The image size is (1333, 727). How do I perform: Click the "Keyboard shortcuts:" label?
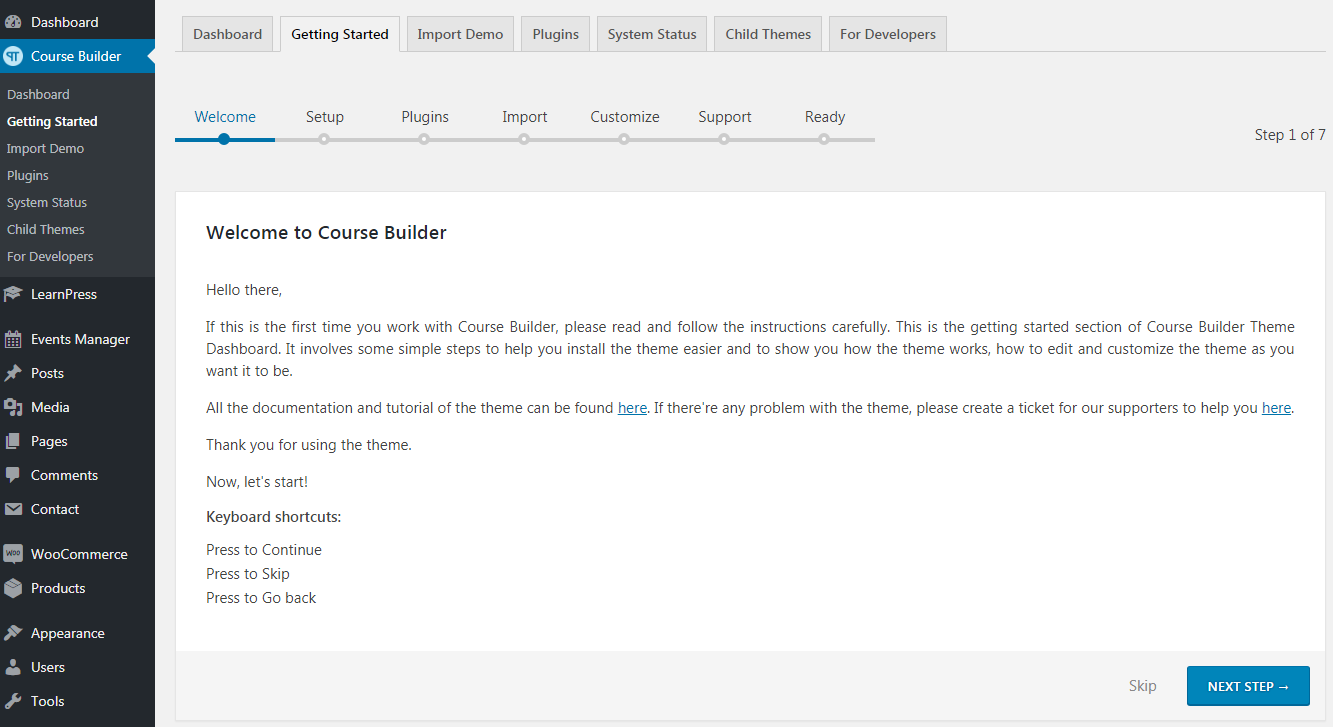(274, 517)
